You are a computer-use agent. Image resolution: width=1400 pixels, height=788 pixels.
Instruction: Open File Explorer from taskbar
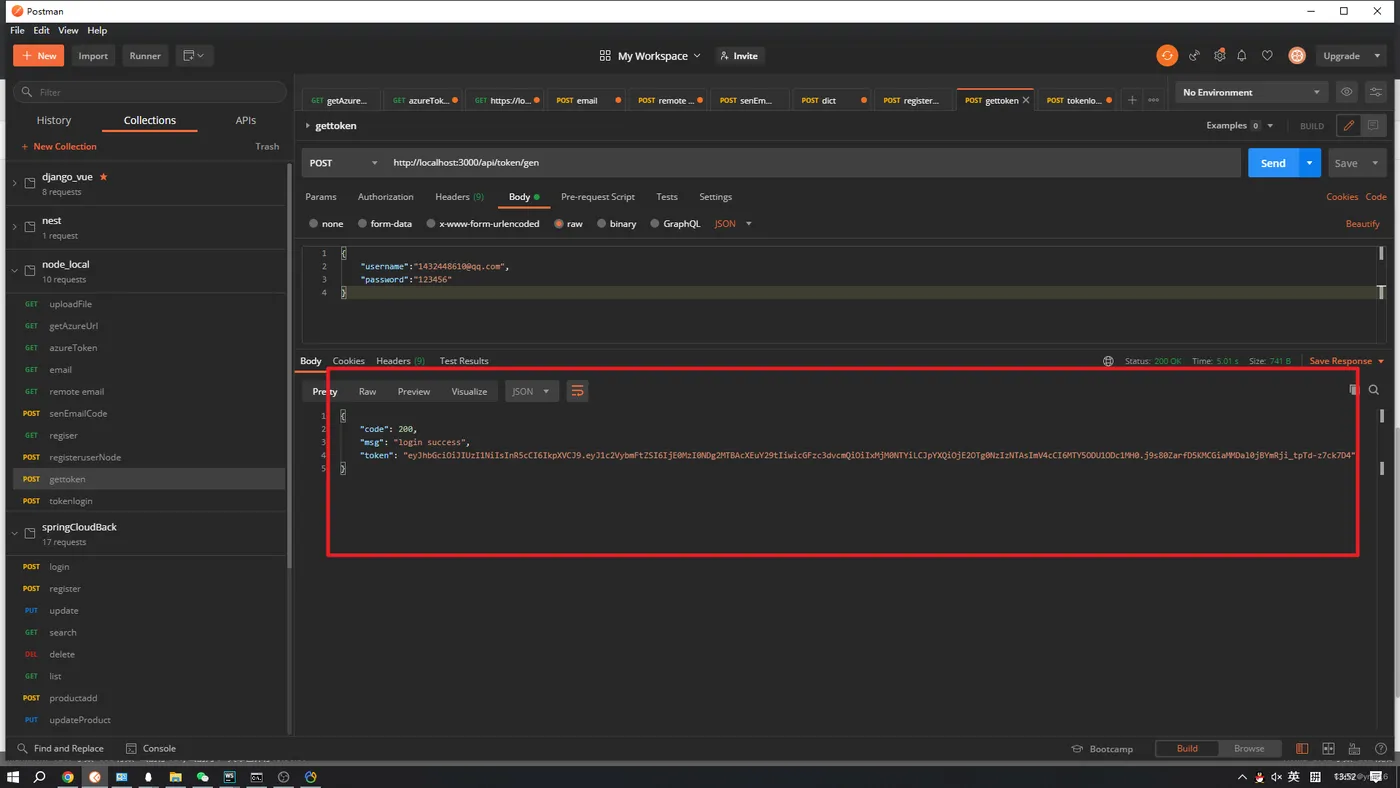(175, 777)
